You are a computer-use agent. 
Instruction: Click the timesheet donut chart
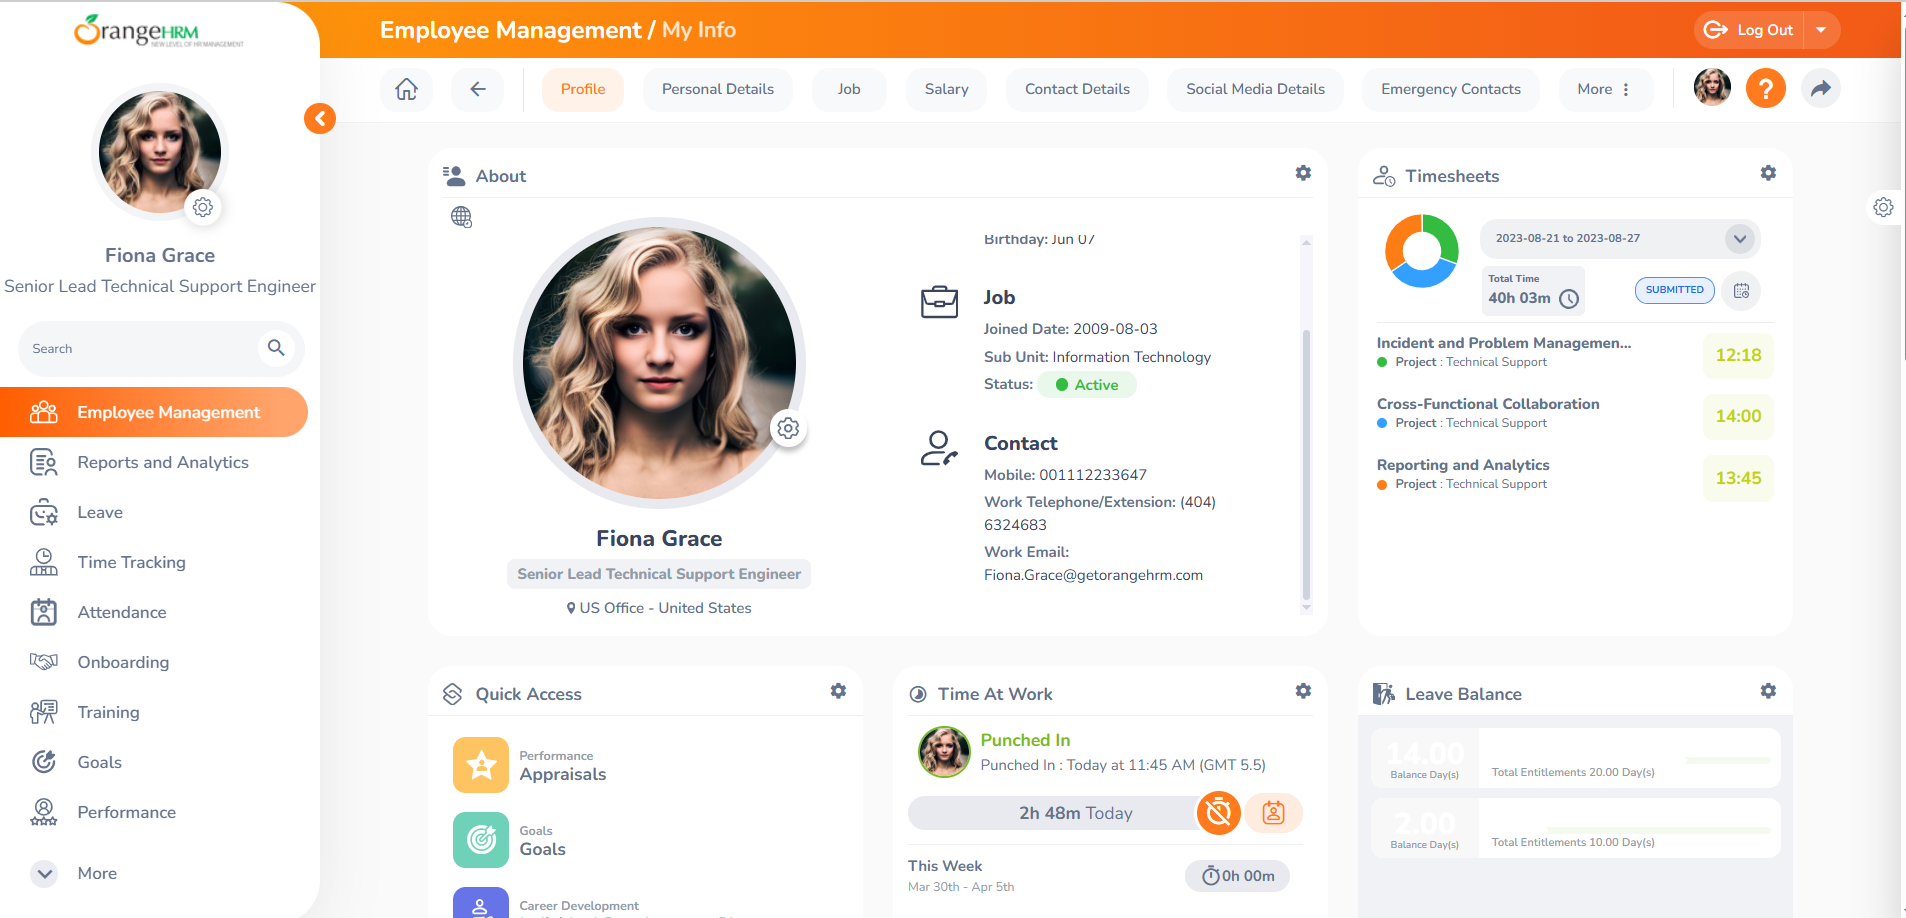tap(1421, 251)
